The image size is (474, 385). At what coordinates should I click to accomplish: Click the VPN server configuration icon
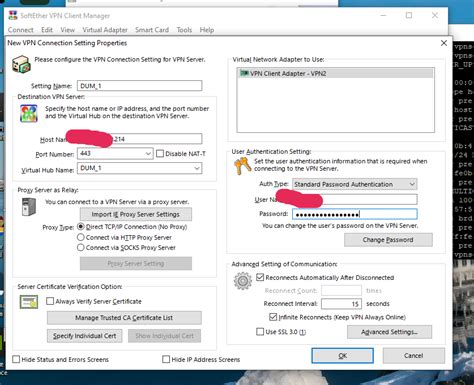pyautogui.click(x=21, y=64)
